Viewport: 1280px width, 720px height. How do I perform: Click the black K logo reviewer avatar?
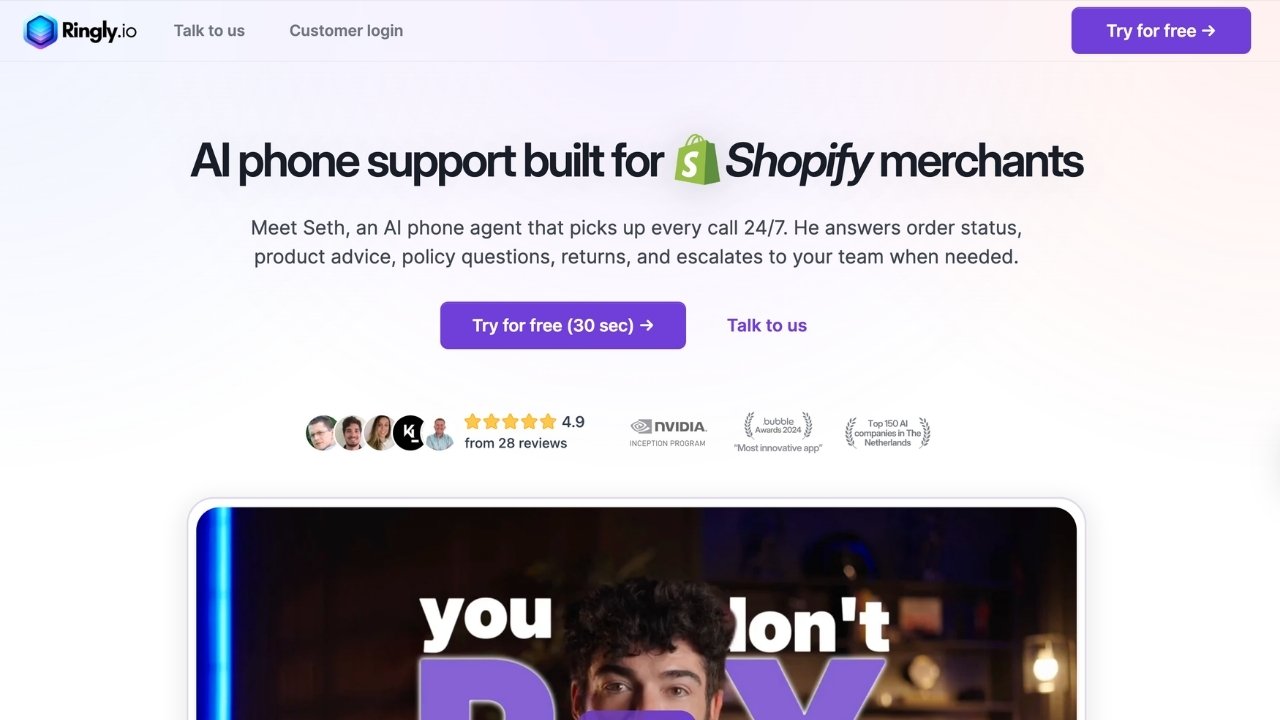(409, 433)
